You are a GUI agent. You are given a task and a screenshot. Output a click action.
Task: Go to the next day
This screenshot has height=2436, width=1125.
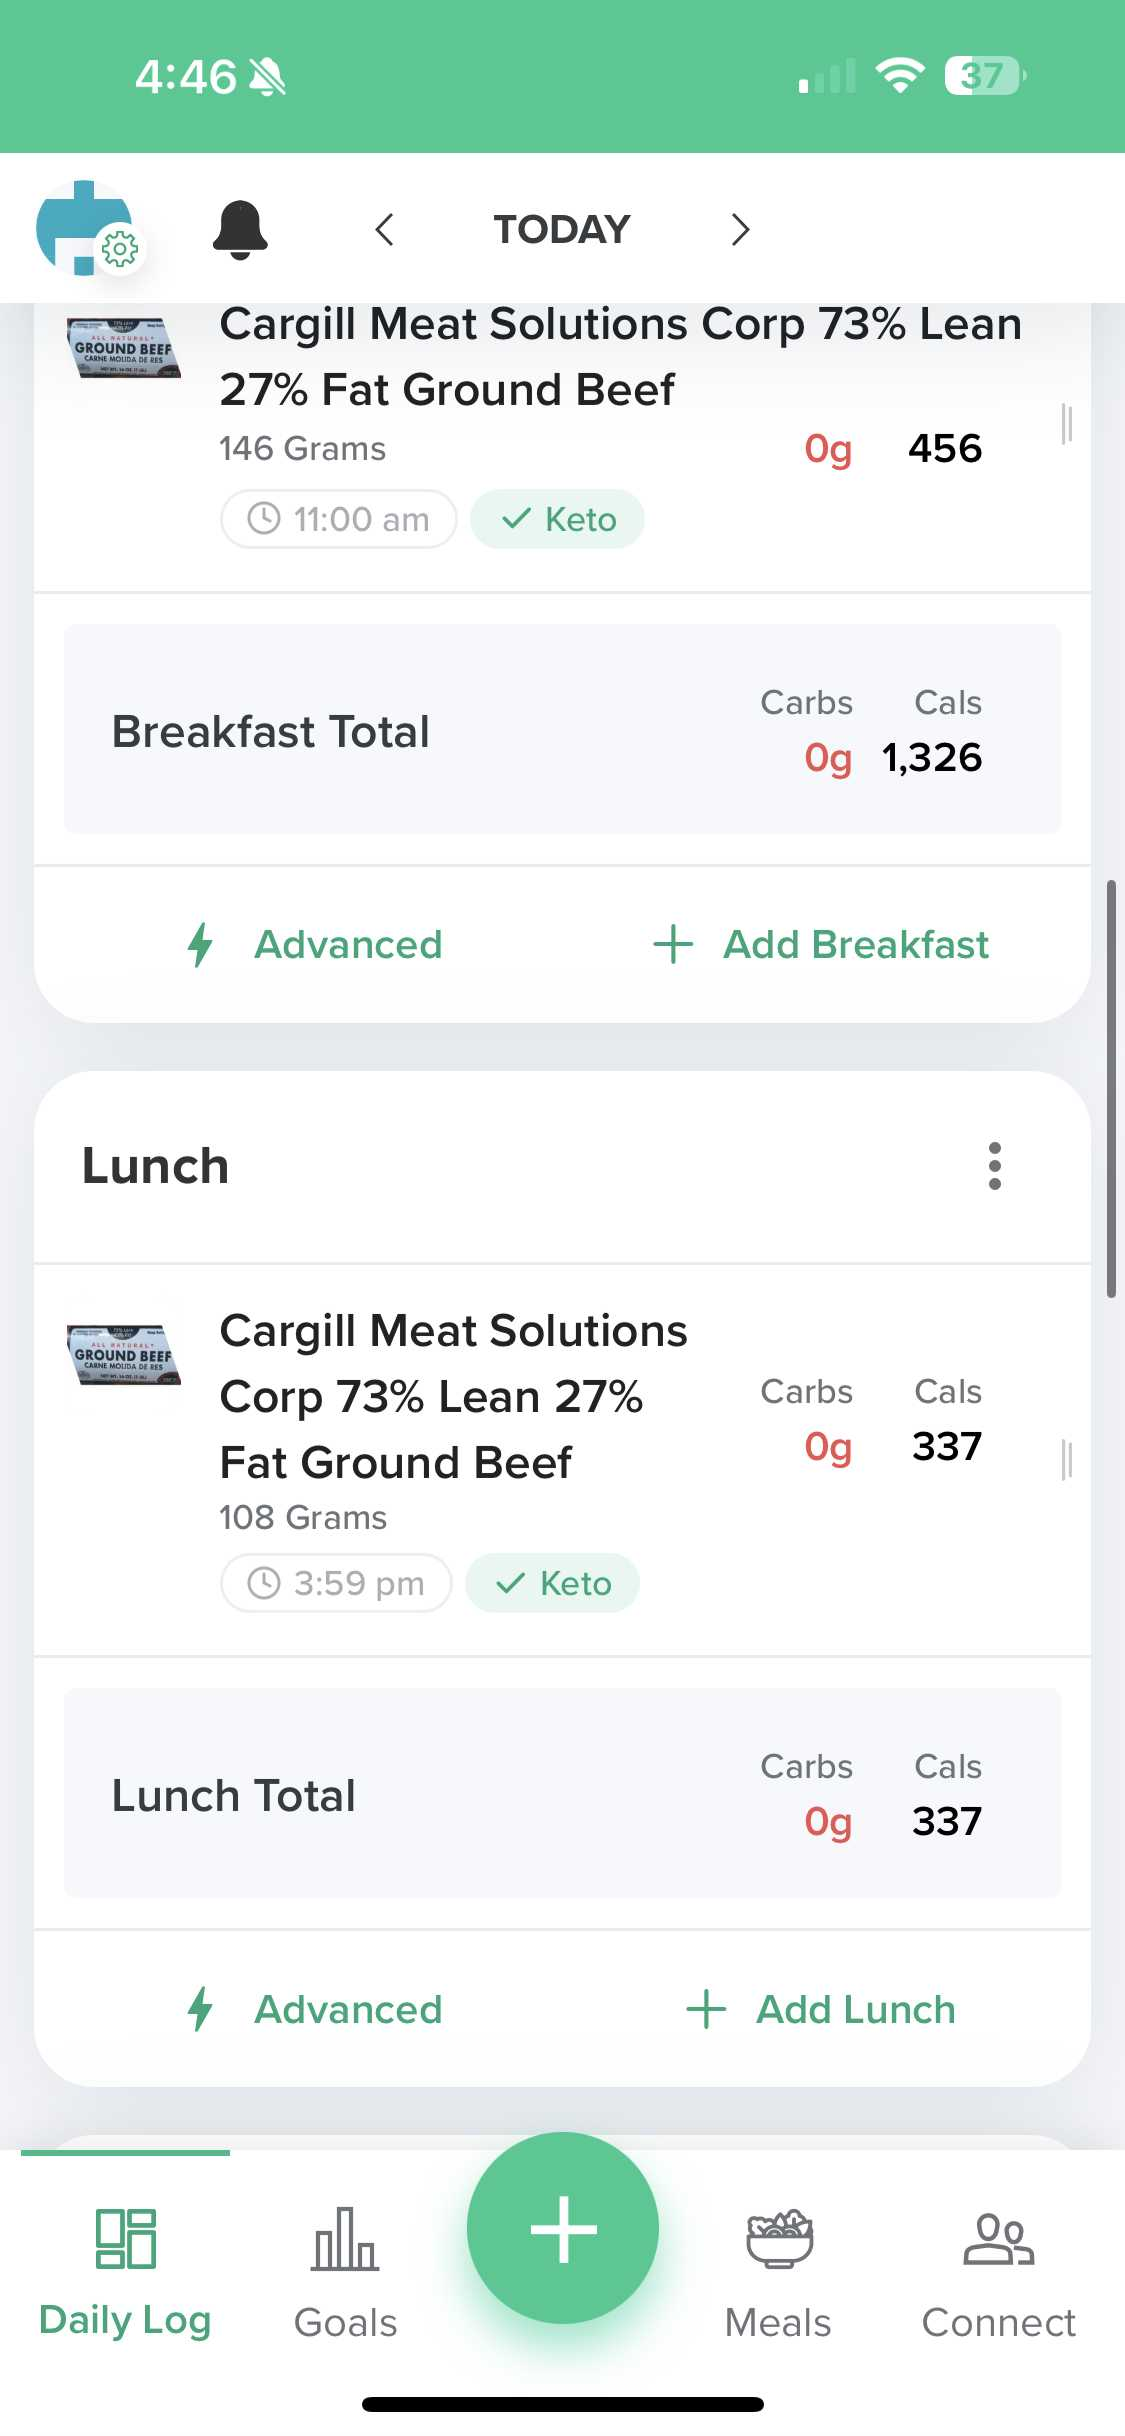[740, 230]
